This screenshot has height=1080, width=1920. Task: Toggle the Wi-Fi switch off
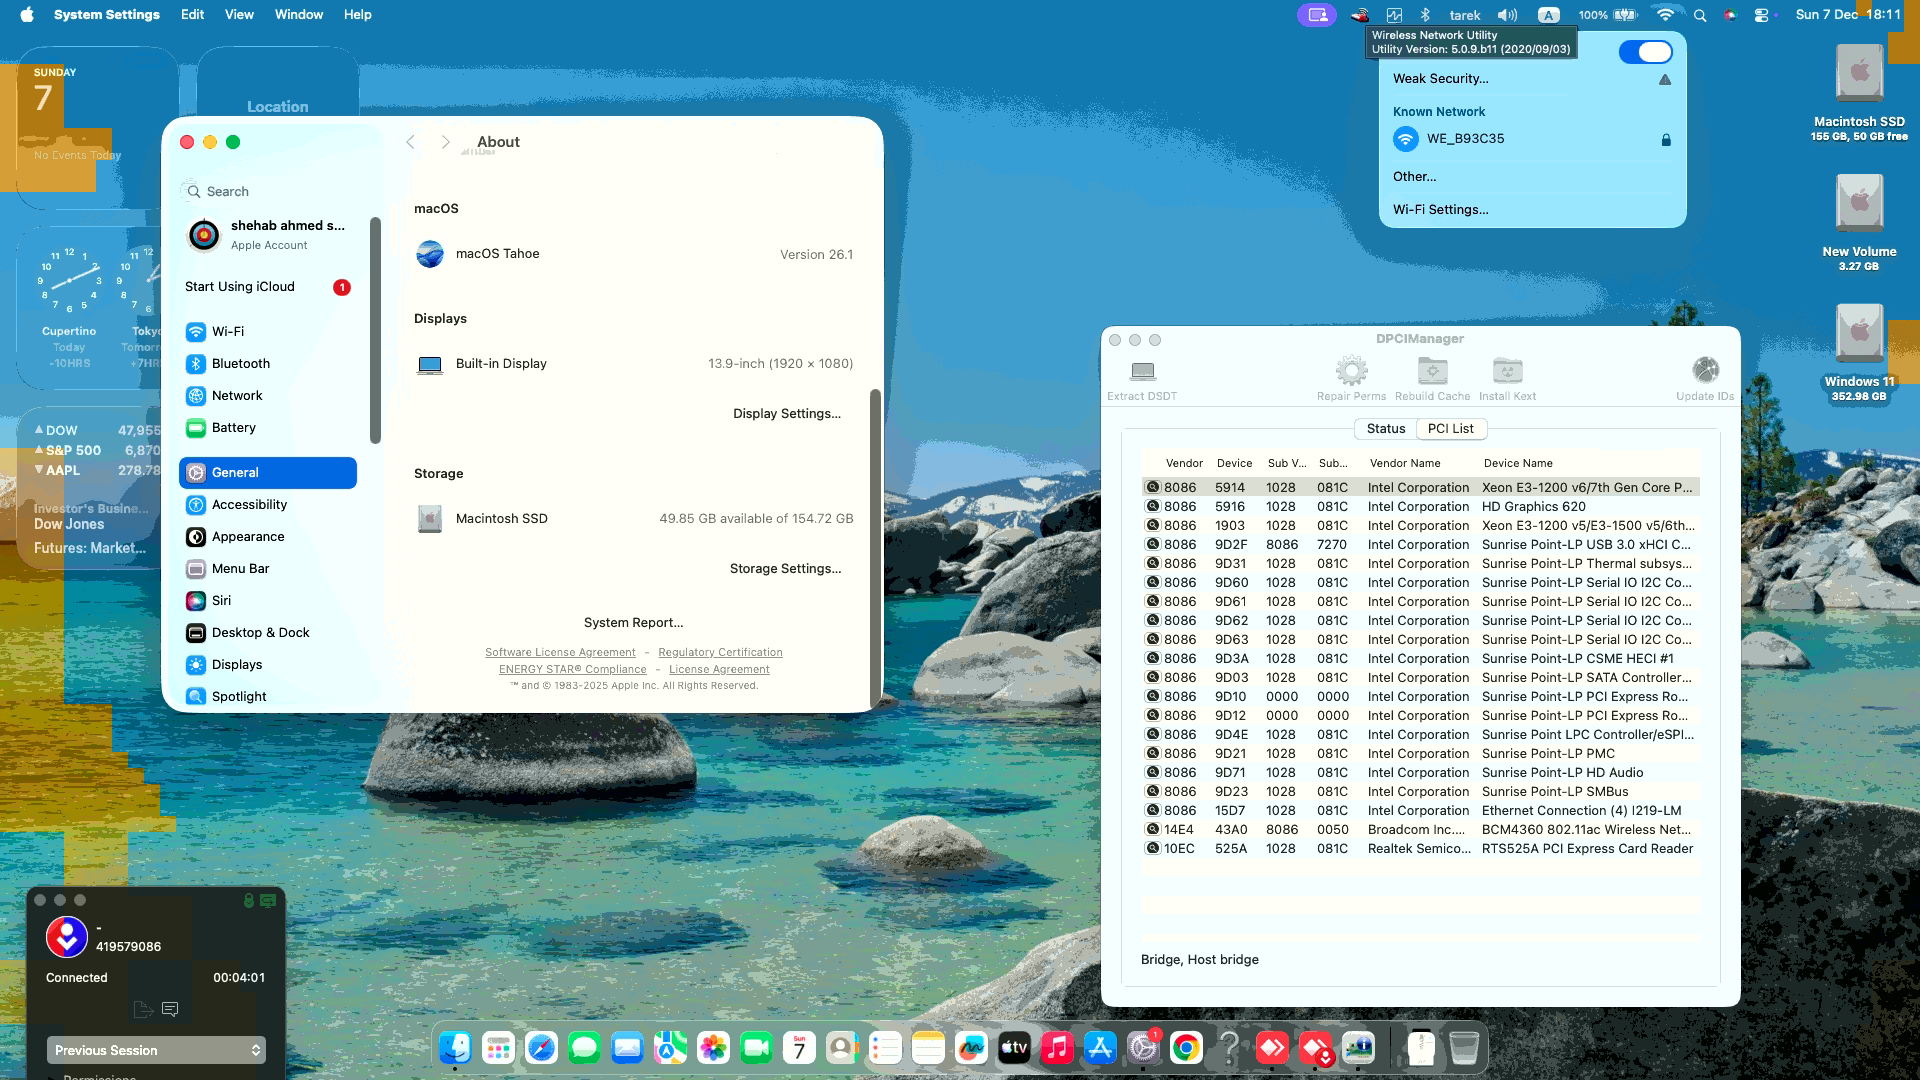coord(1646,51)
